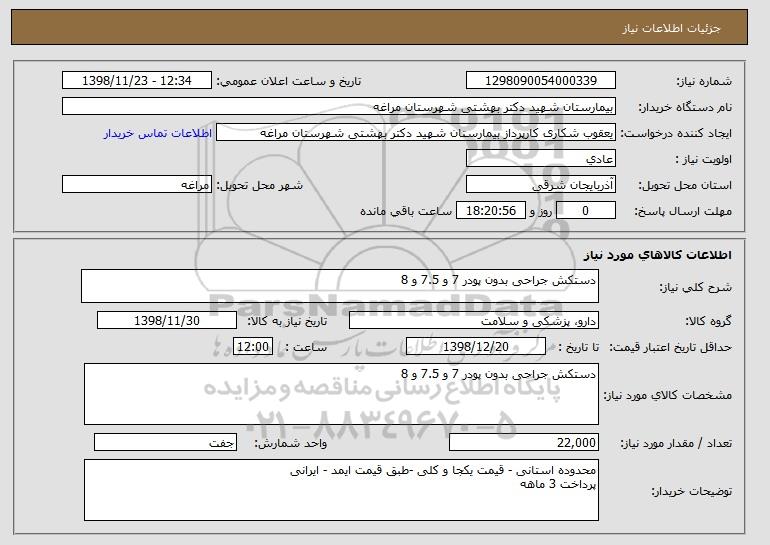Click the text ساعت باقی مانده
This screenshot has height=545, width=770.
(406, 212)
